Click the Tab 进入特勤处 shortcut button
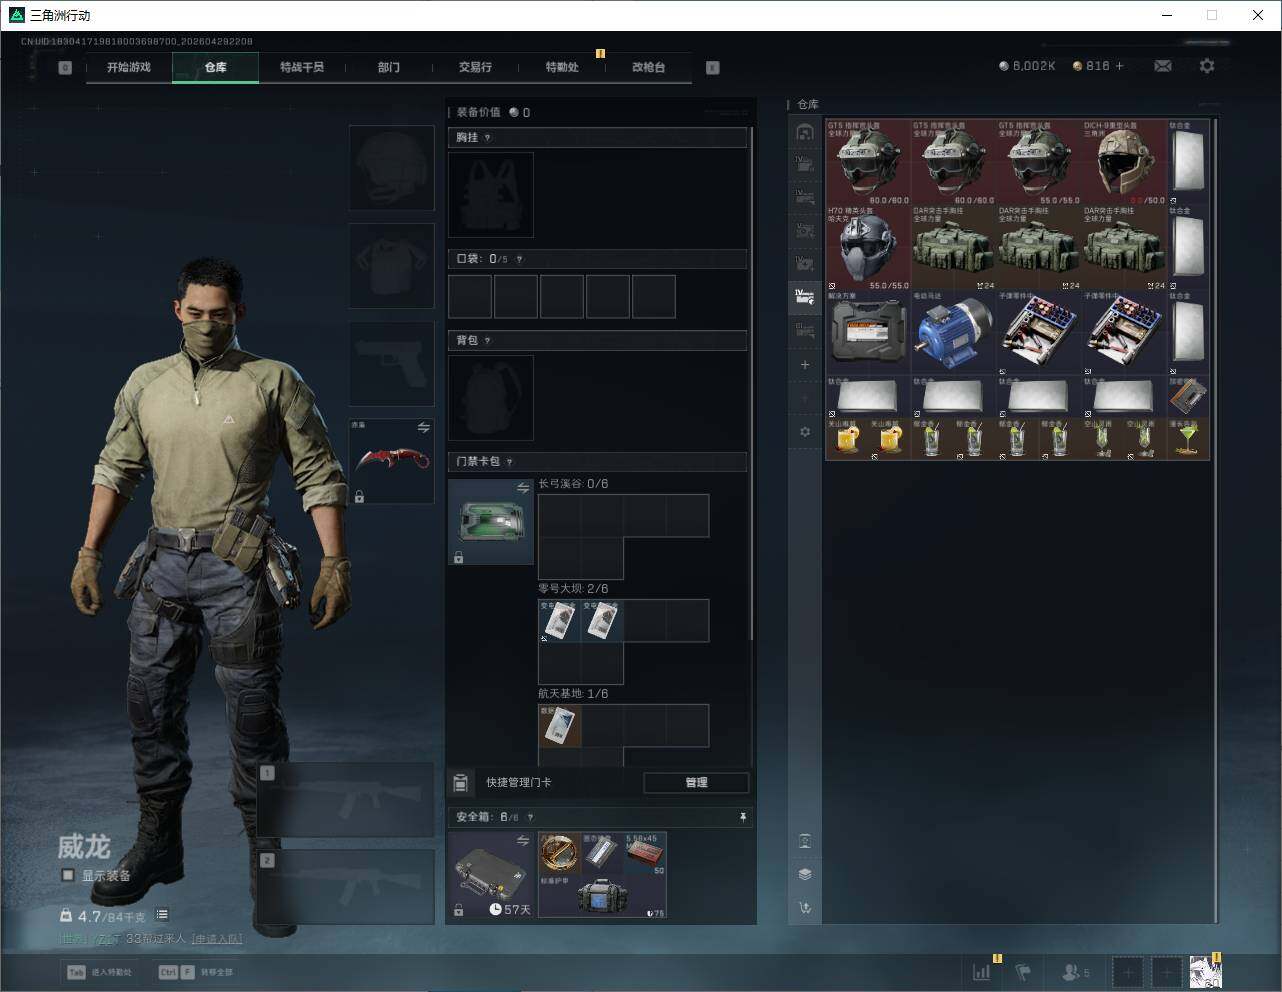1282x992 pixels. coord(99,972)
